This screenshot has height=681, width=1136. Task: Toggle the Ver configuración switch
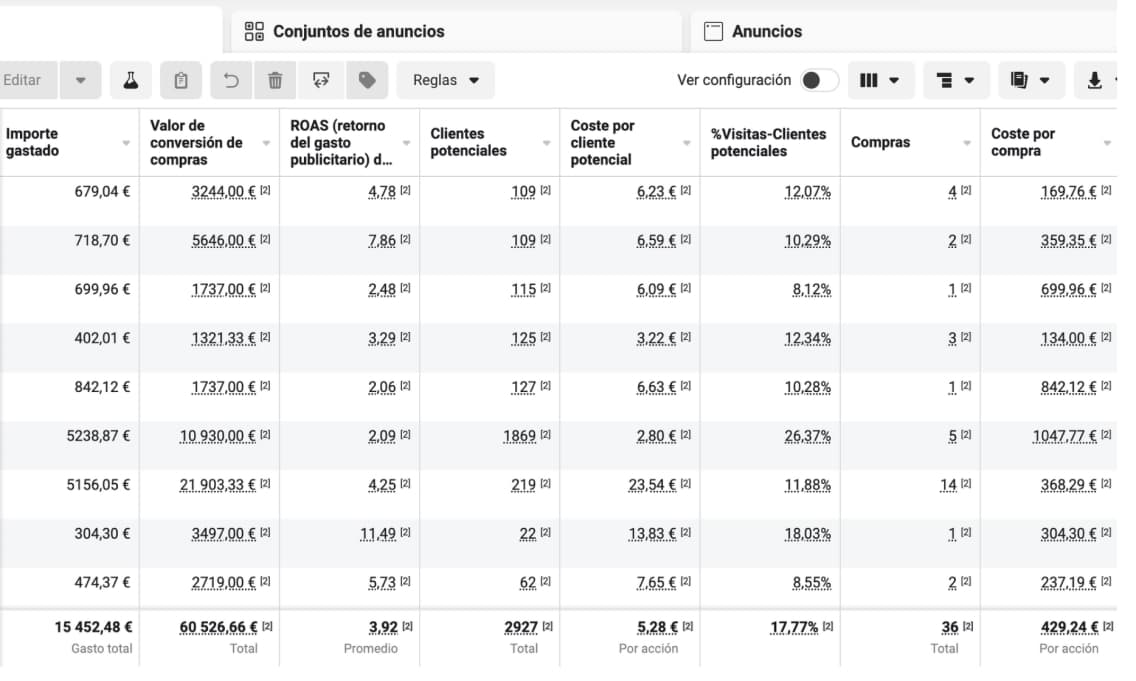(819, 80)
